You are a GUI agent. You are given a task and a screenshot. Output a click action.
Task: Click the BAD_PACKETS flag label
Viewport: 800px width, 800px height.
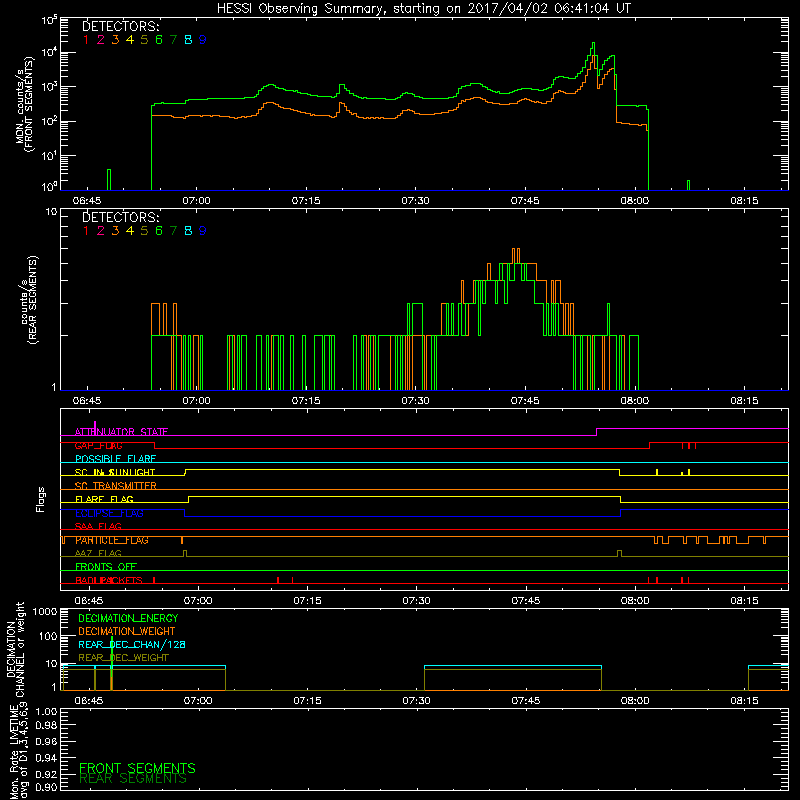109,580
